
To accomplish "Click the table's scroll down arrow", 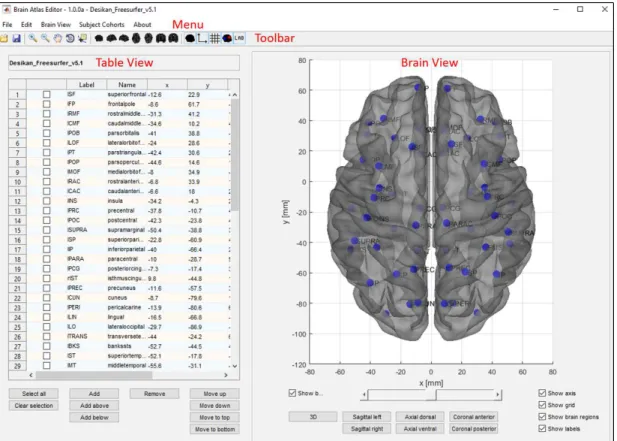I will pyautogui.click(x=235, y=366).
